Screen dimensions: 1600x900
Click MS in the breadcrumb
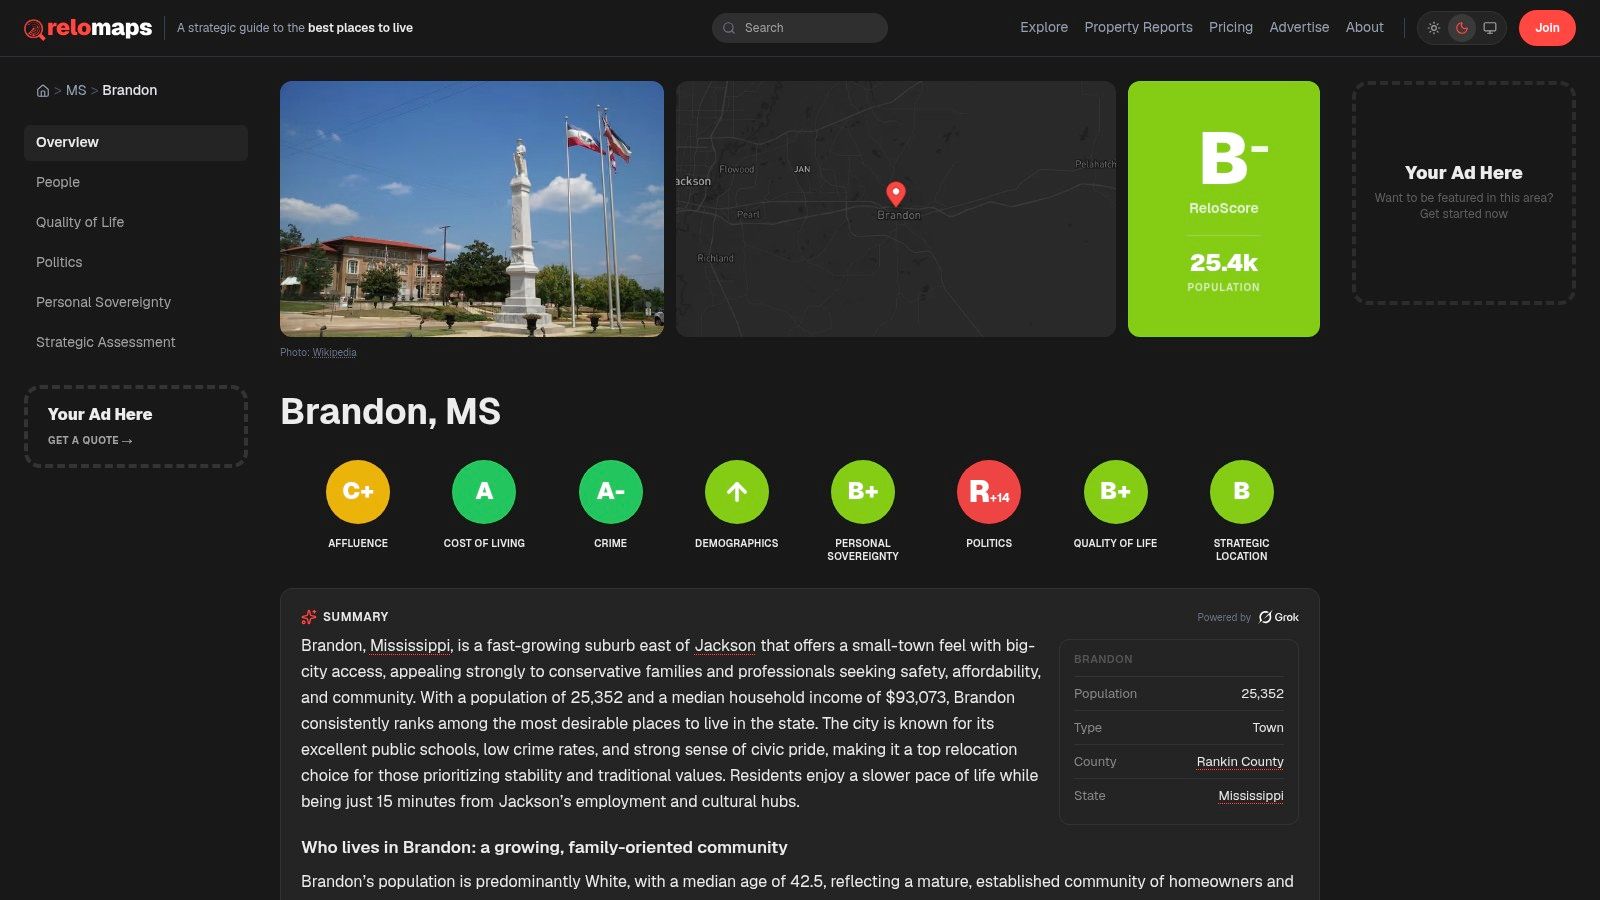tap(76, 90)
